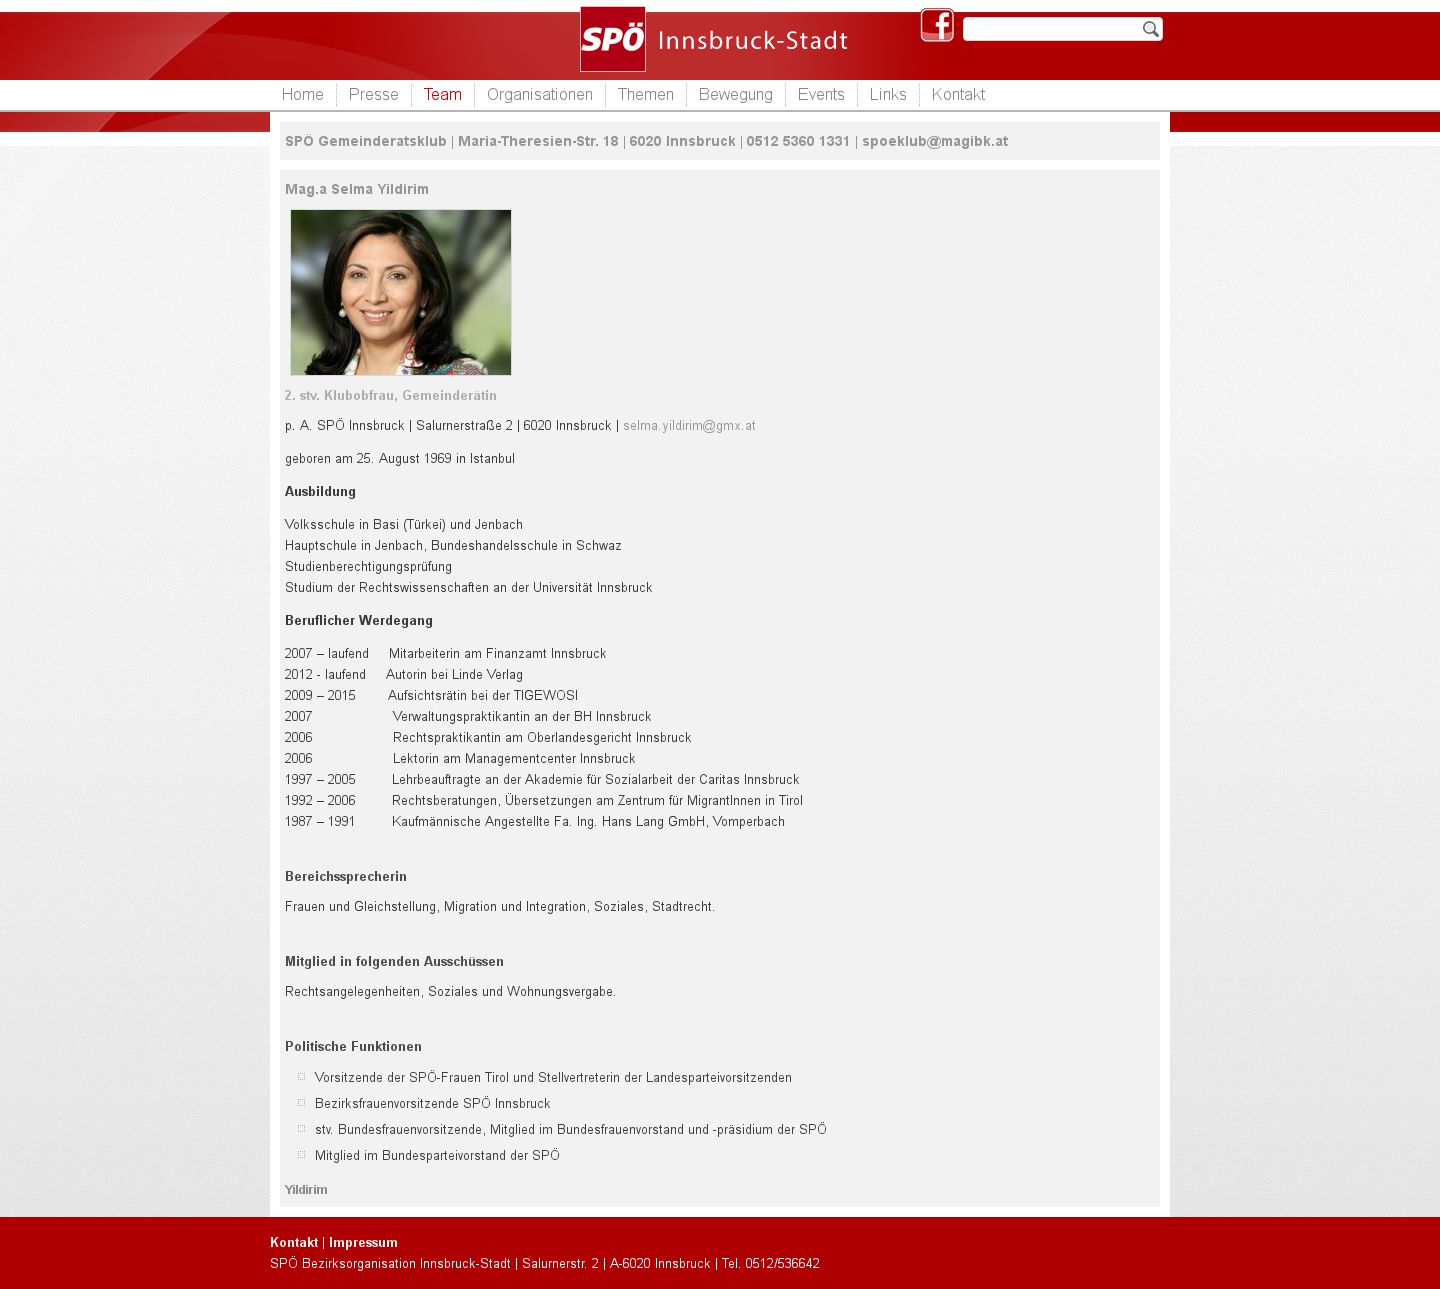Open the Links menu item
The height and width of the screenshot is (1289, 1440).
(888, 94)
